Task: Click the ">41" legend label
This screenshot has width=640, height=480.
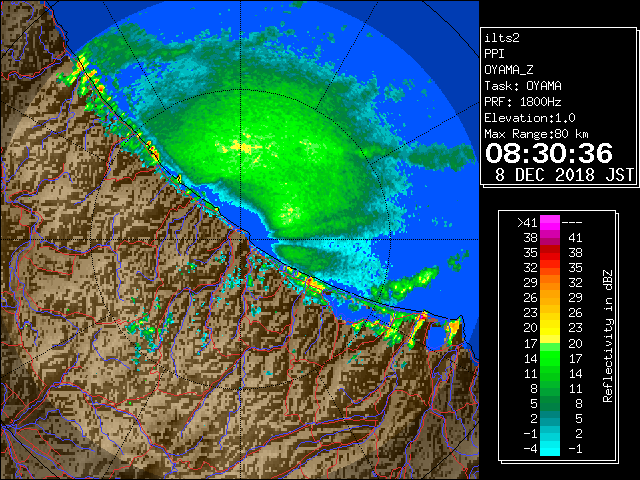Action: tap(527, 222)
